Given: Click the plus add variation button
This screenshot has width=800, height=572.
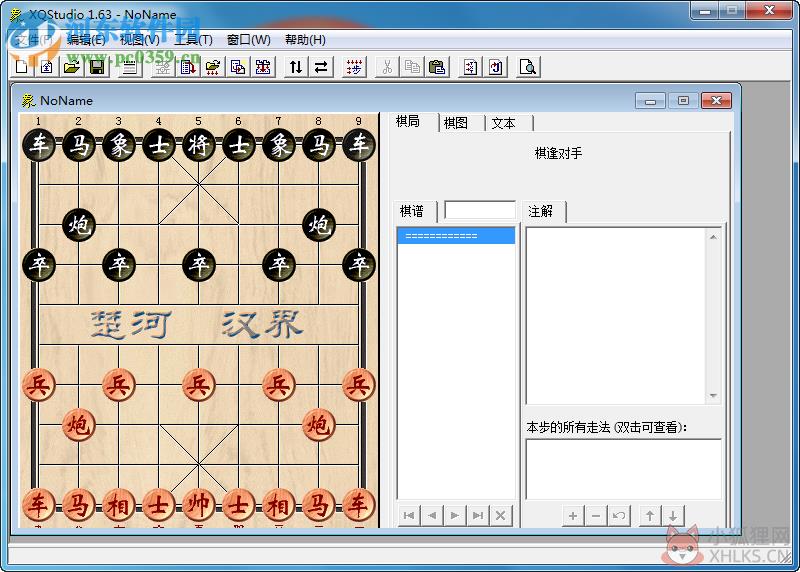Looking at the screenshot, I should point(573,516).
